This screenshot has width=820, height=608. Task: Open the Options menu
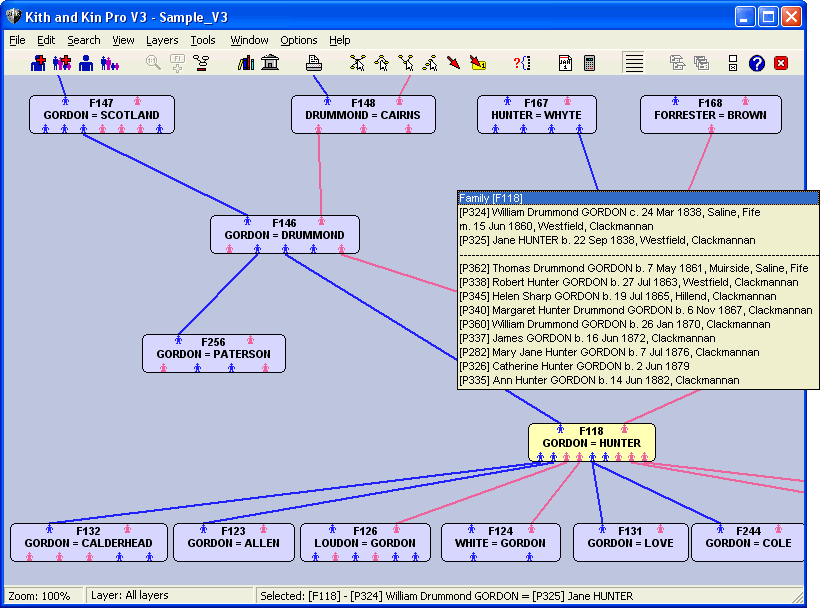pos(298,40)
